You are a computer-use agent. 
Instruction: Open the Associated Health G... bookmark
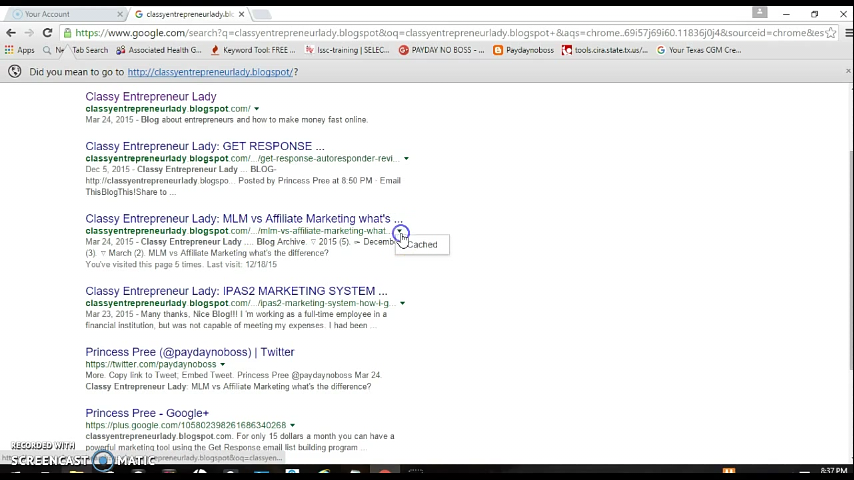coord(158,50)
